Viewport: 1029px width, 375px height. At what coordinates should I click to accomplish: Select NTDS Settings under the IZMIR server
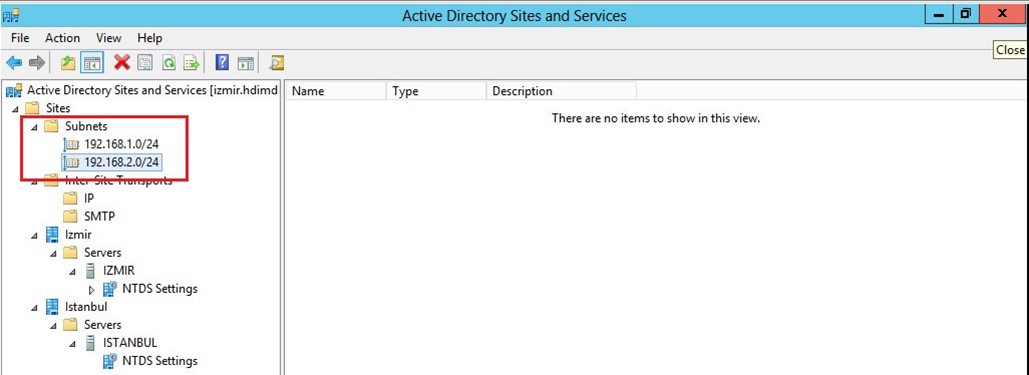[x=159, y=288]
